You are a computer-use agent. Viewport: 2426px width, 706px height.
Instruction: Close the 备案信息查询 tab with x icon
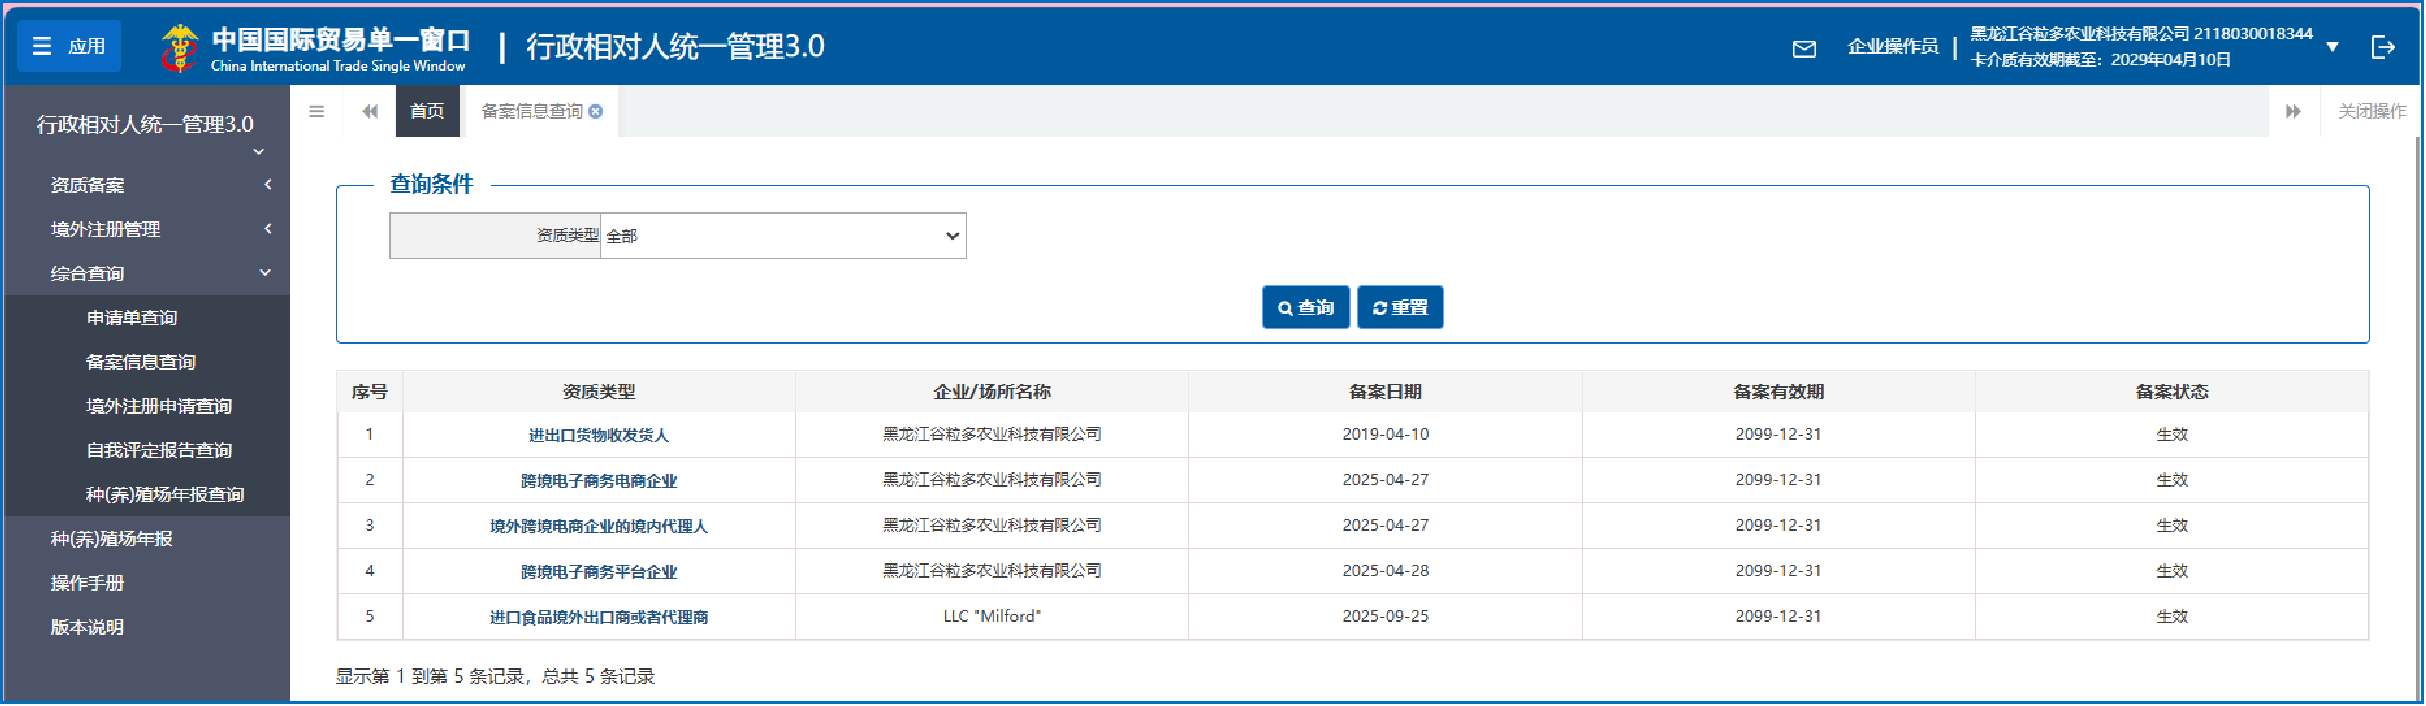(596, 111)
